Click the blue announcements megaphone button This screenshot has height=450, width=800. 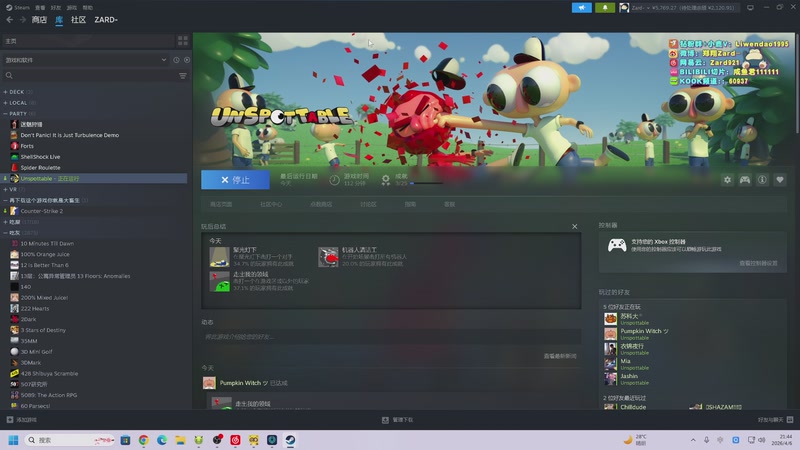(582, 8)
